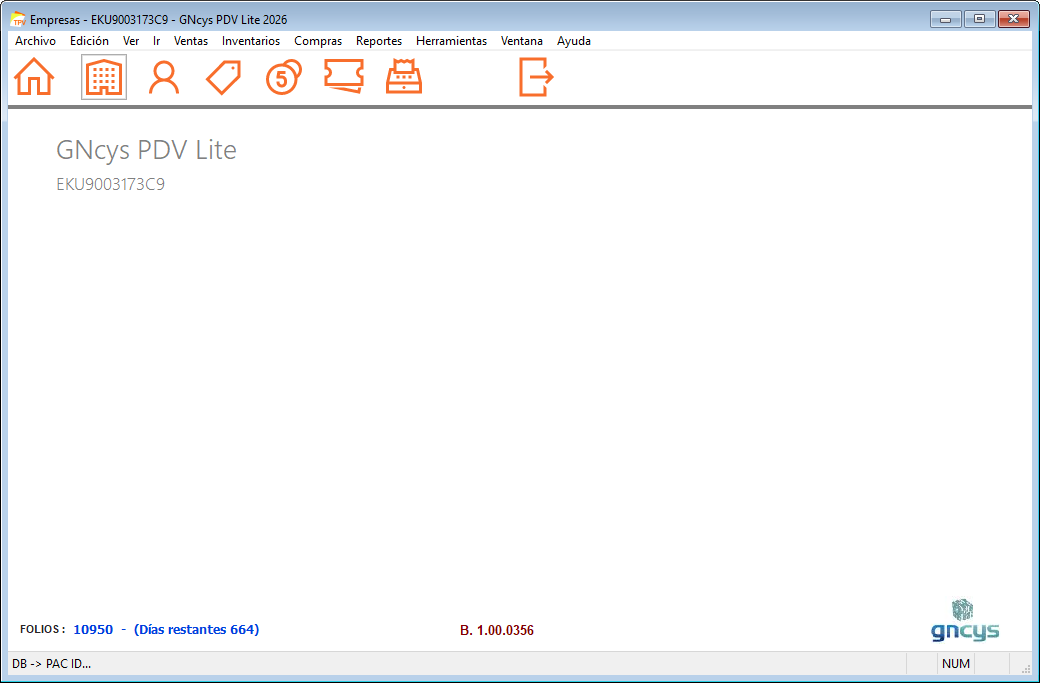Click the DB -> PAC ID status text
The width and height of the screenshot is (1040, 683).
[52, 664]
